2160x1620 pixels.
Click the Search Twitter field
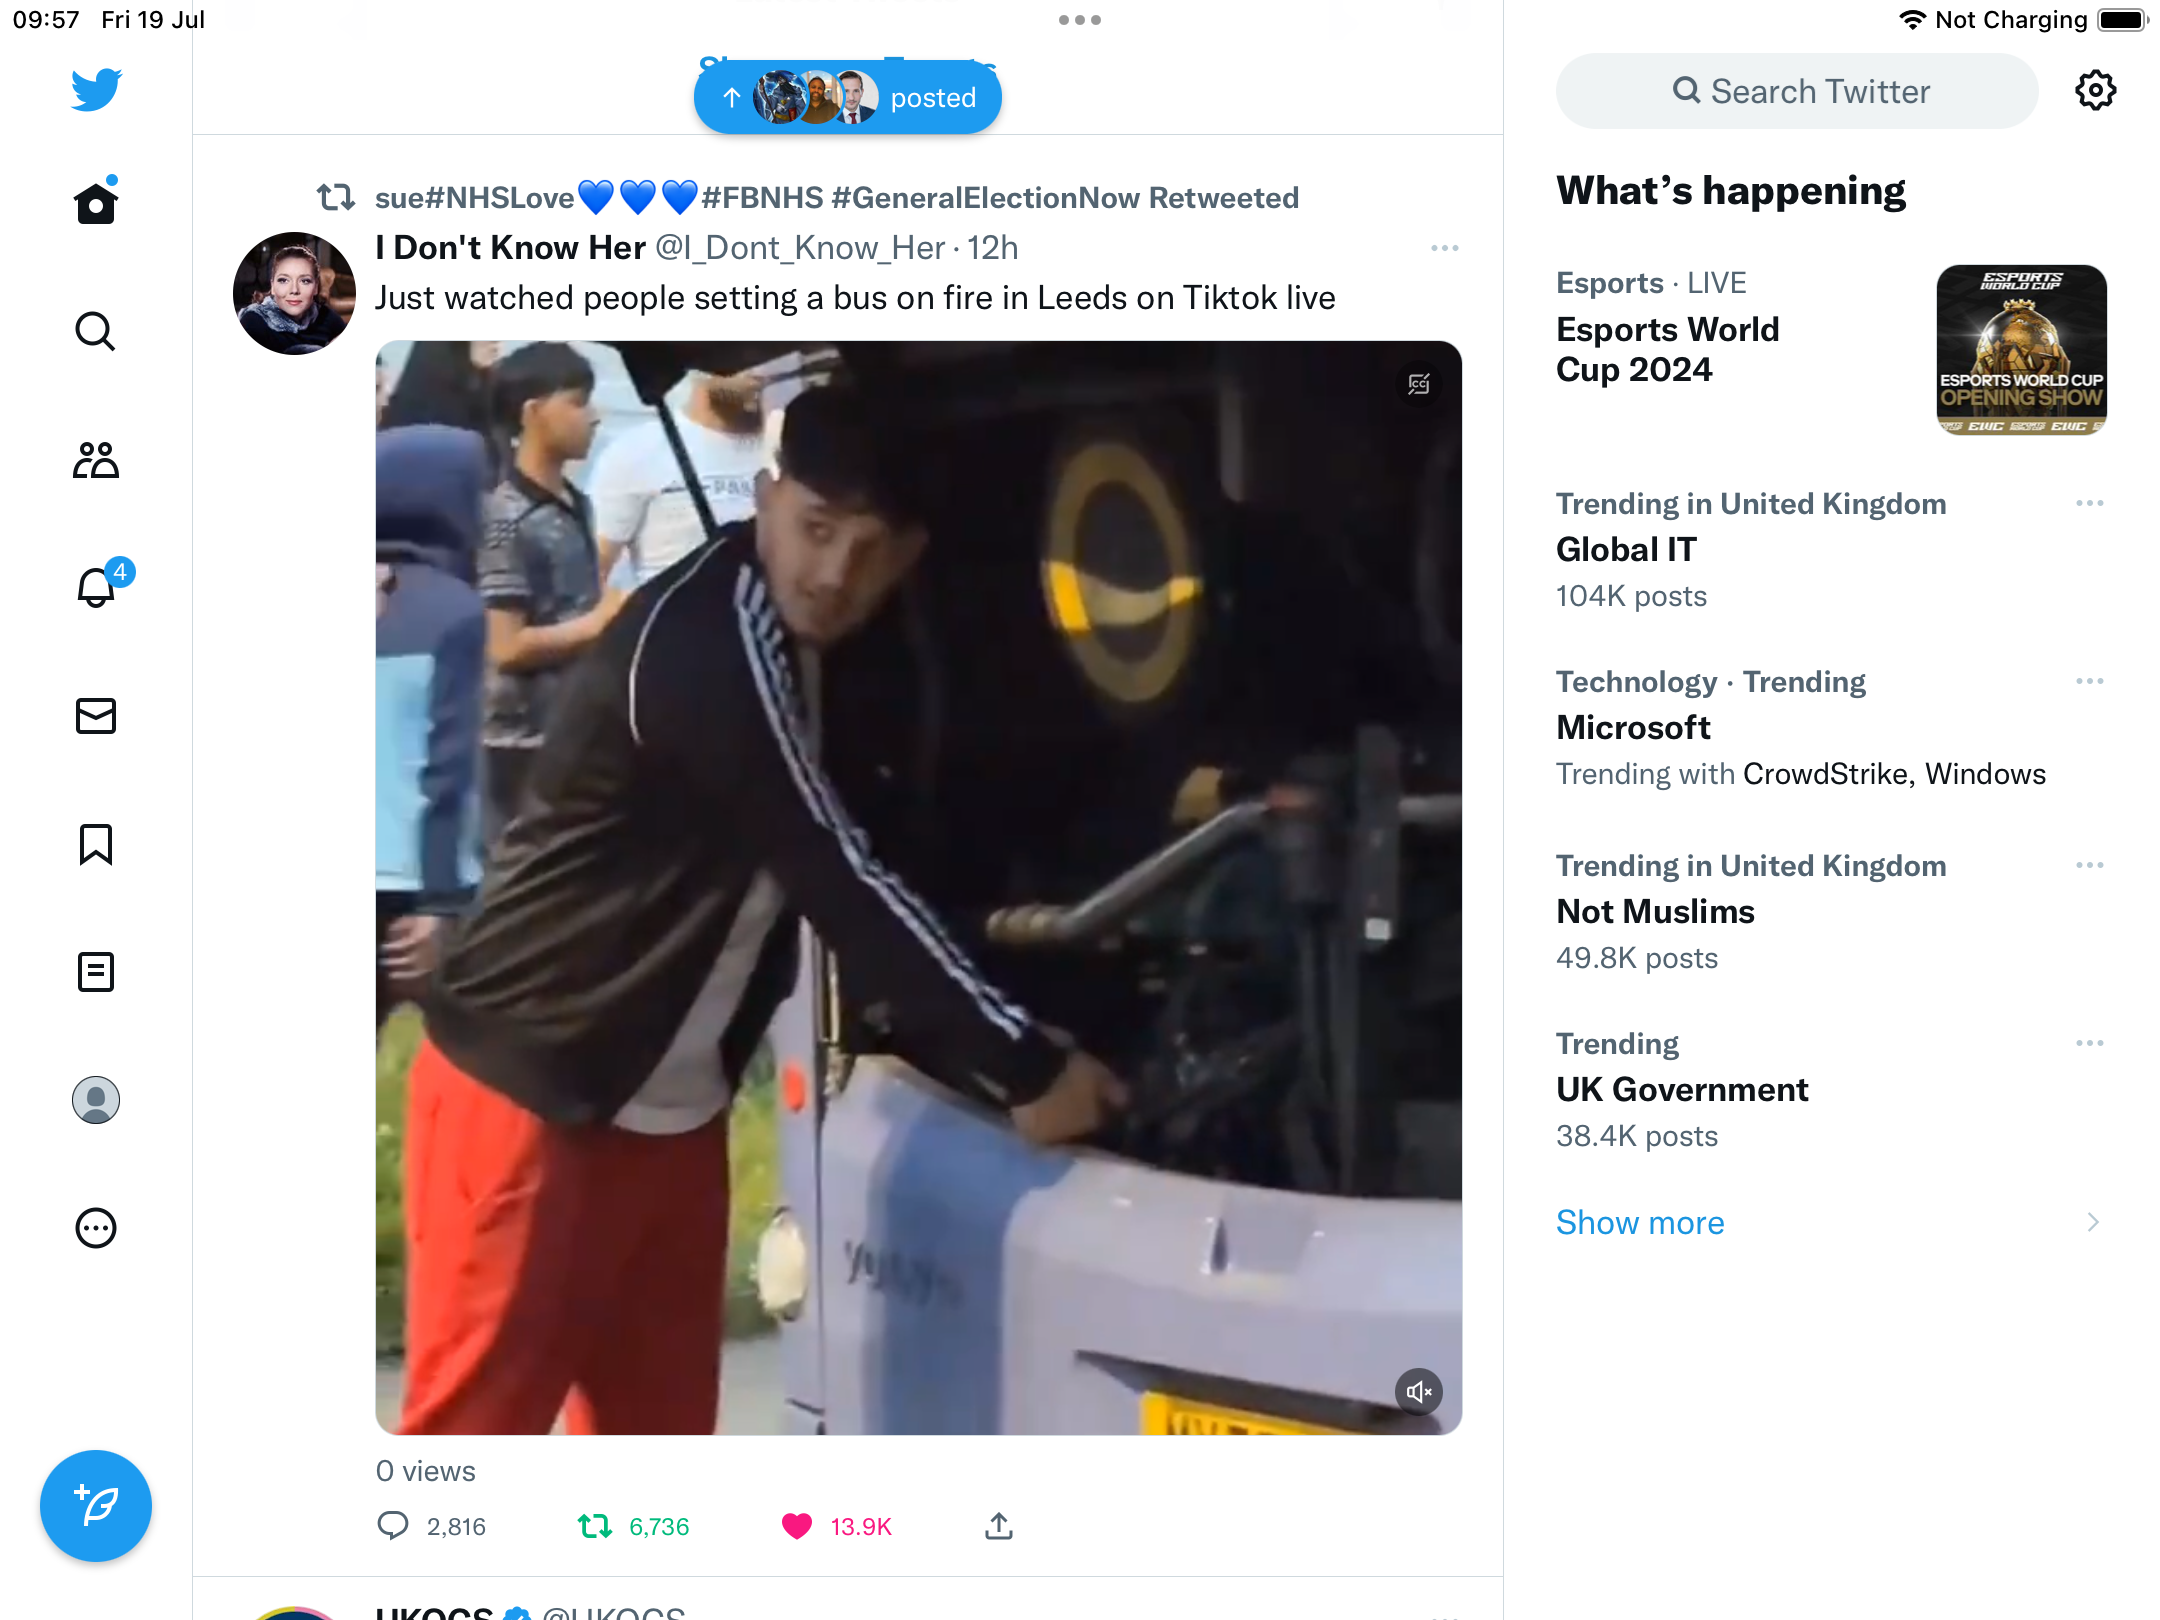point(1798,91)
